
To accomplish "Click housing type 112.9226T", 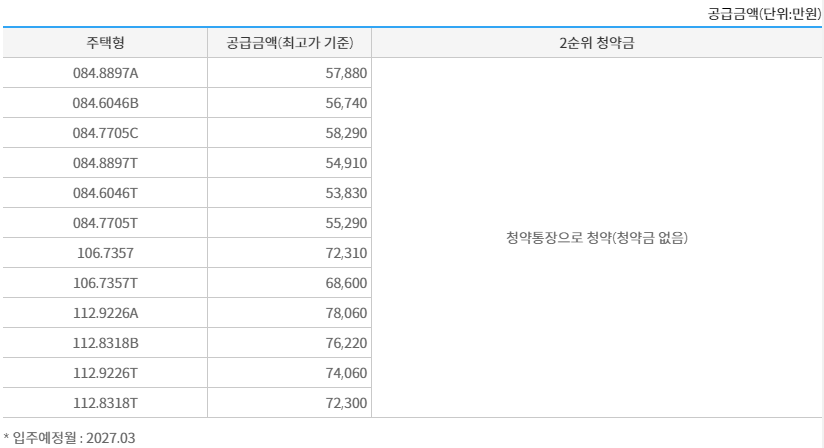I will [x=105, y=372].
